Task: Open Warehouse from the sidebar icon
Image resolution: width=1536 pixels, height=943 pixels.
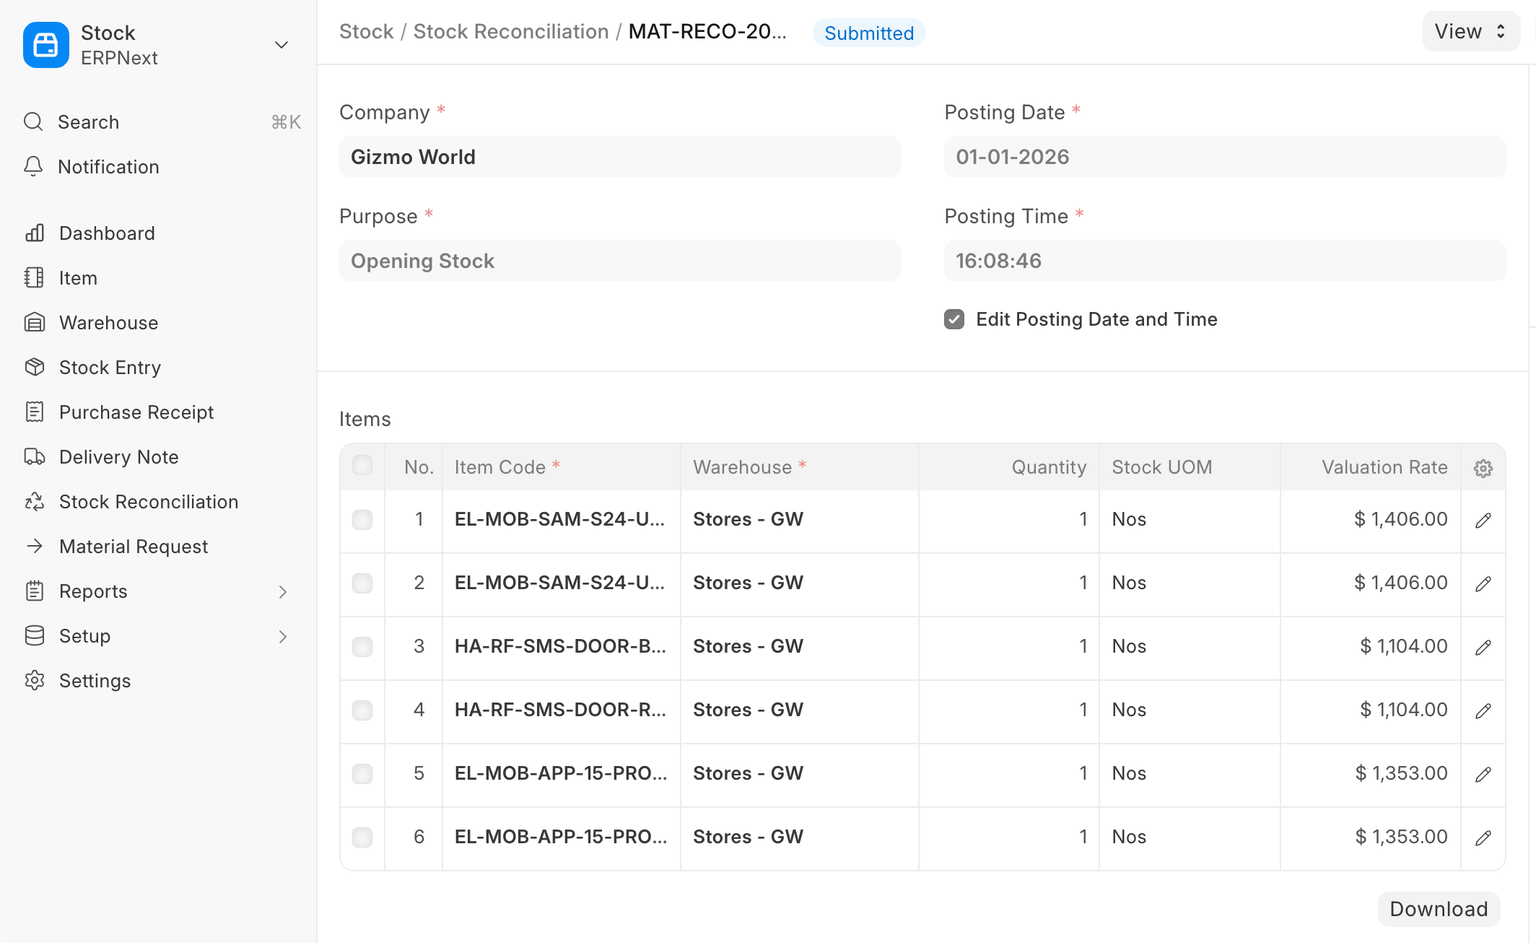Action: [x=35, y=323]
